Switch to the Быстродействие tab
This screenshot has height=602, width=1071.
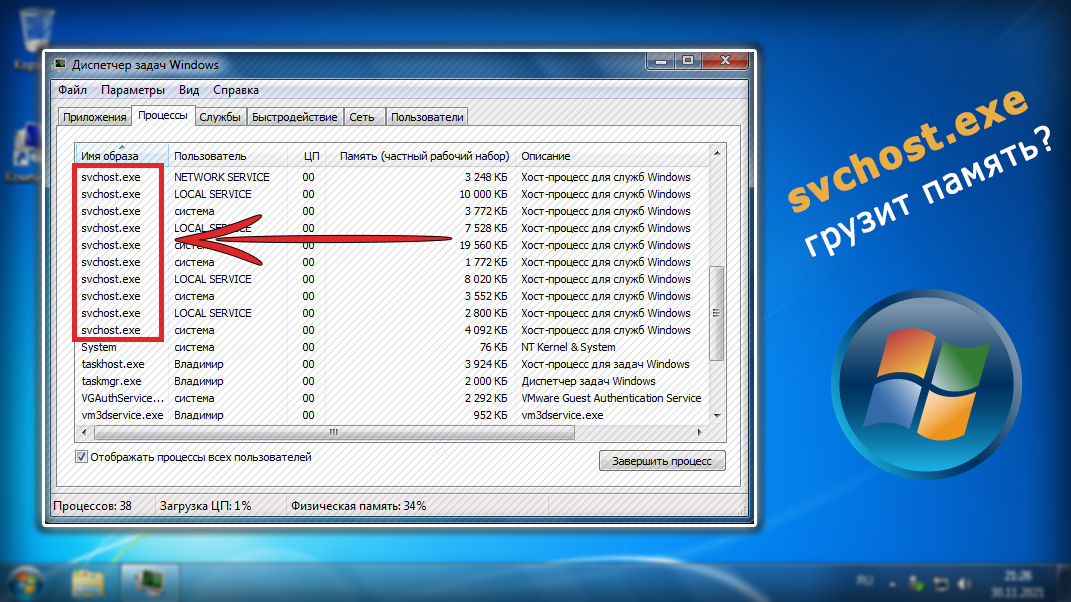(x=294, y=117)
